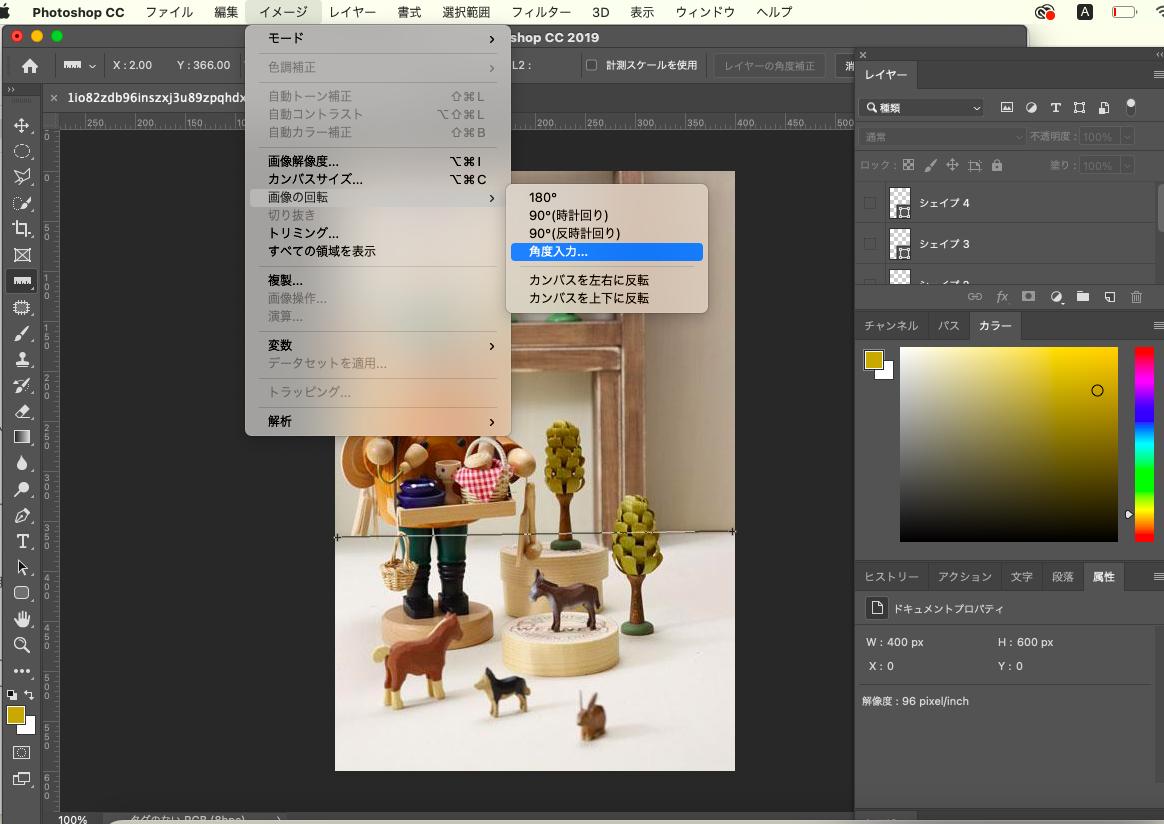The image size is (1164, 824).
Task: Toggle the layer filter on/off switch
Action: pyautogui.click(x=1130, y=108)
